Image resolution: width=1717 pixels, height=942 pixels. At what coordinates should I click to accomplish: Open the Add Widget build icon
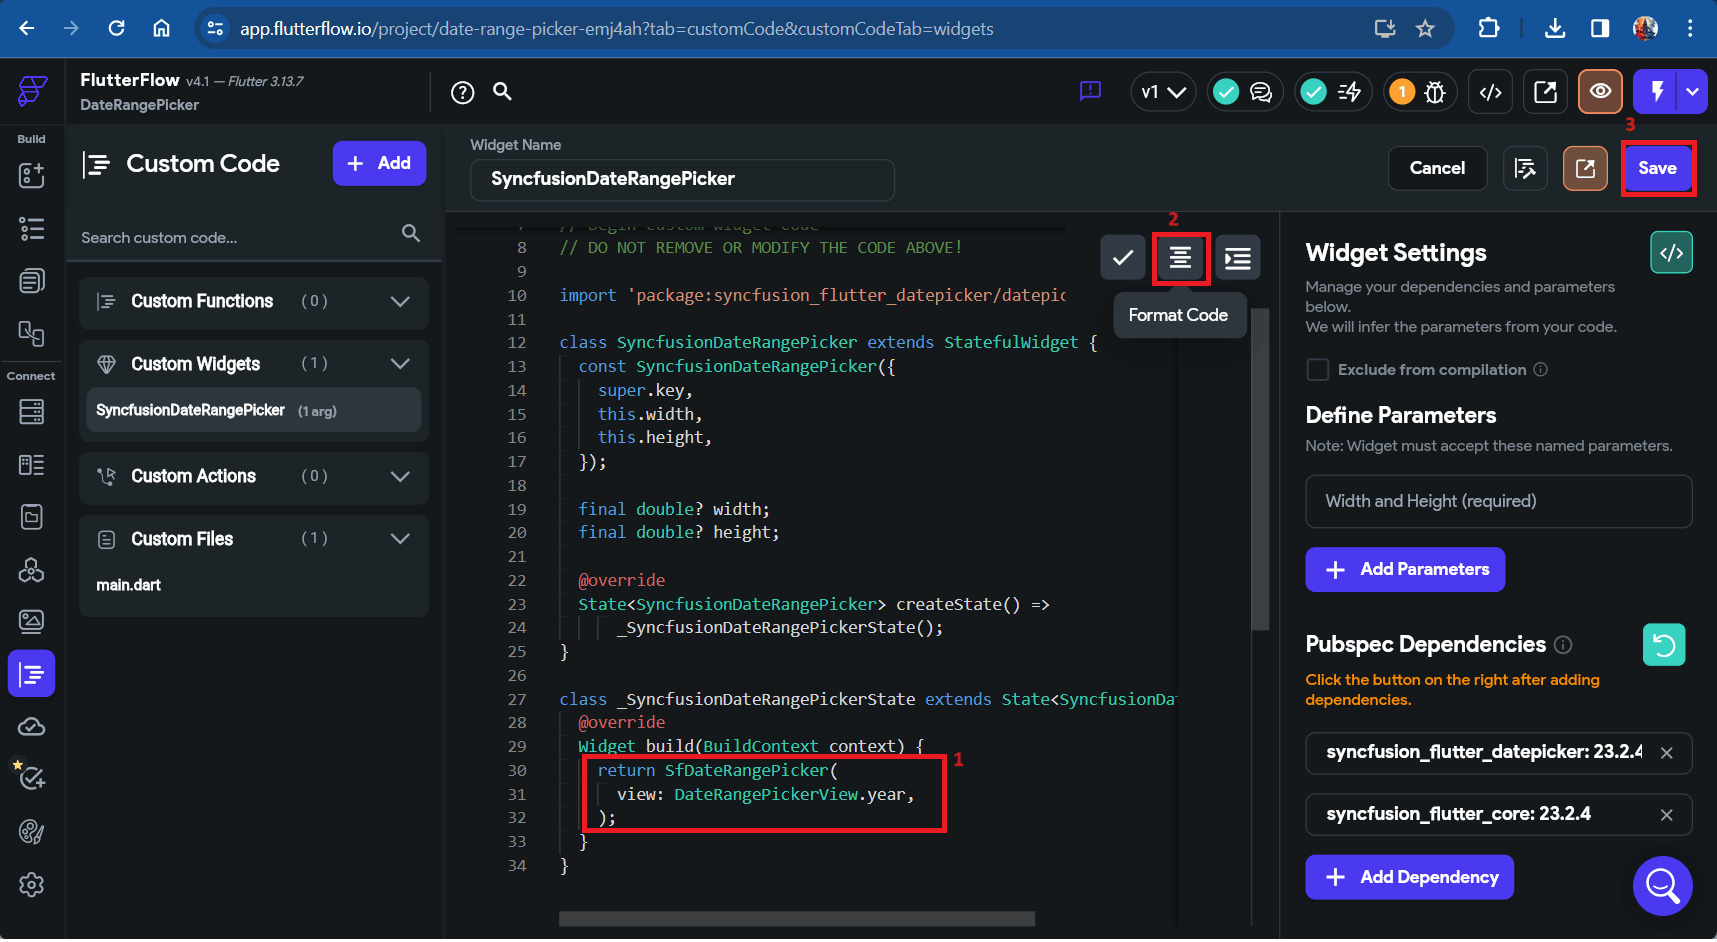pyautogui.click(x=31, y=175)
